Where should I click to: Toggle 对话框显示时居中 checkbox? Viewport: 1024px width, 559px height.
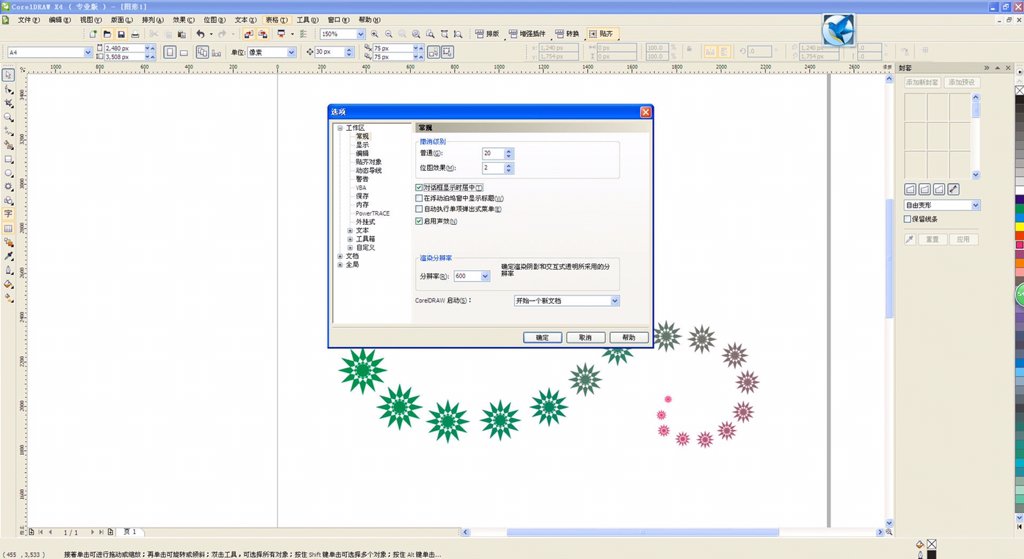(x=419, y=187)
